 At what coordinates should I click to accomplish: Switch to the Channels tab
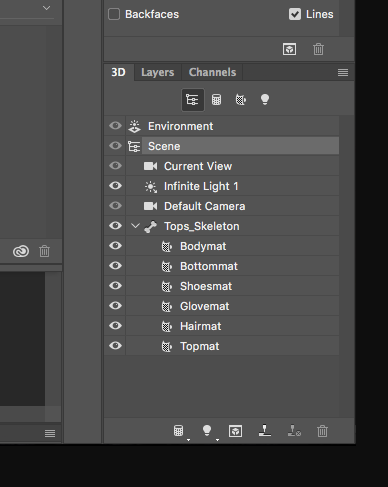pyautogui.click(x=212, y=72)
